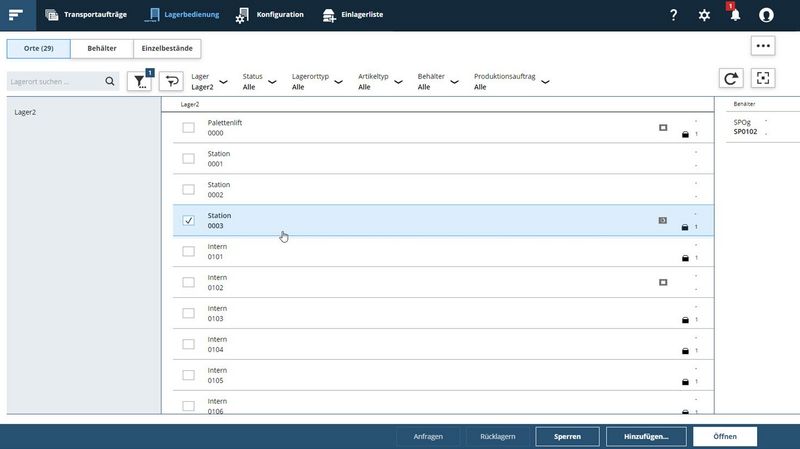
Task: Switch to the Behälter tab
Action: 101,48
